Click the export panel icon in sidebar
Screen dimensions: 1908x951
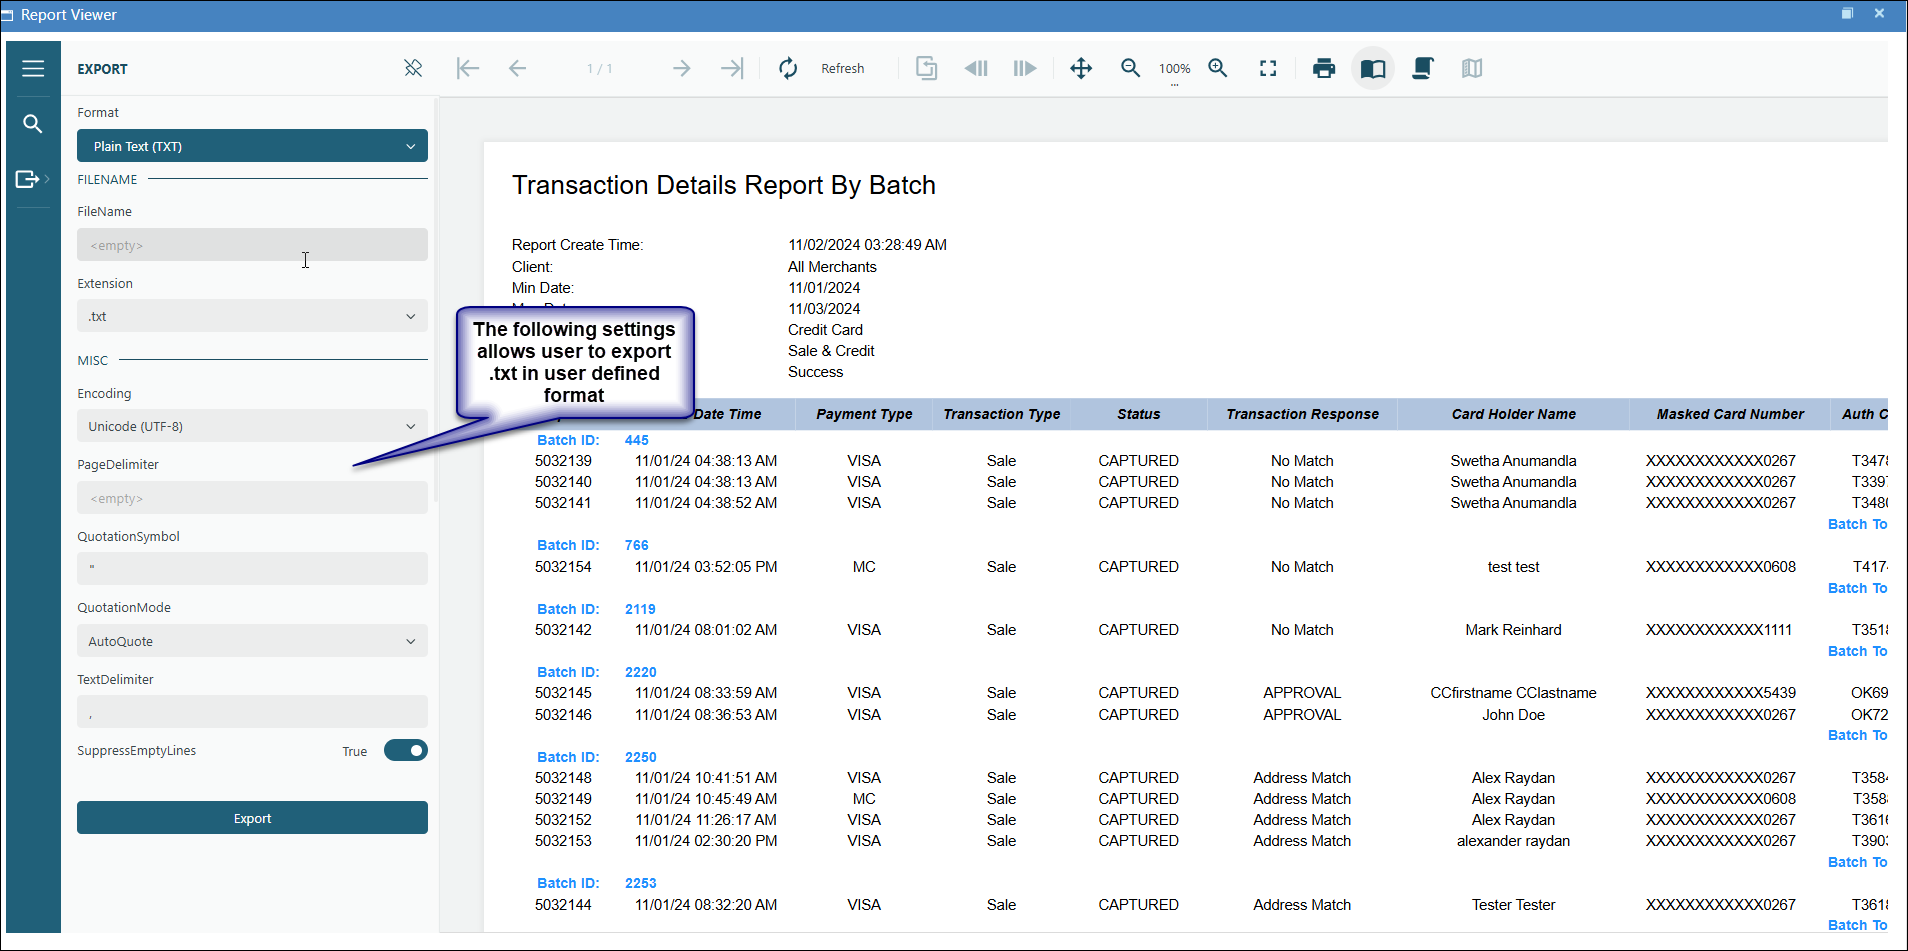click(x=28, y=179)
